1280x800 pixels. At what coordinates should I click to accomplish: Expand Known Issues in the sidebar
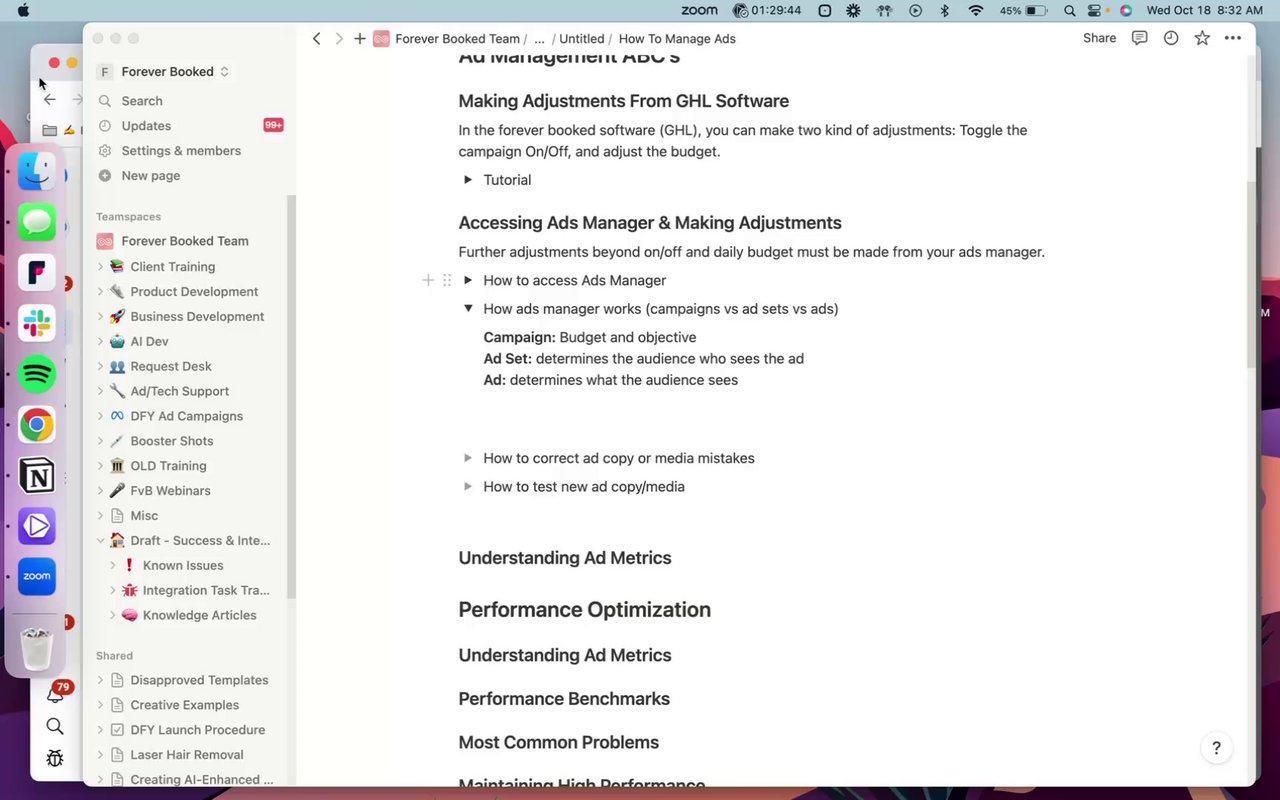(x=113, y=566)
